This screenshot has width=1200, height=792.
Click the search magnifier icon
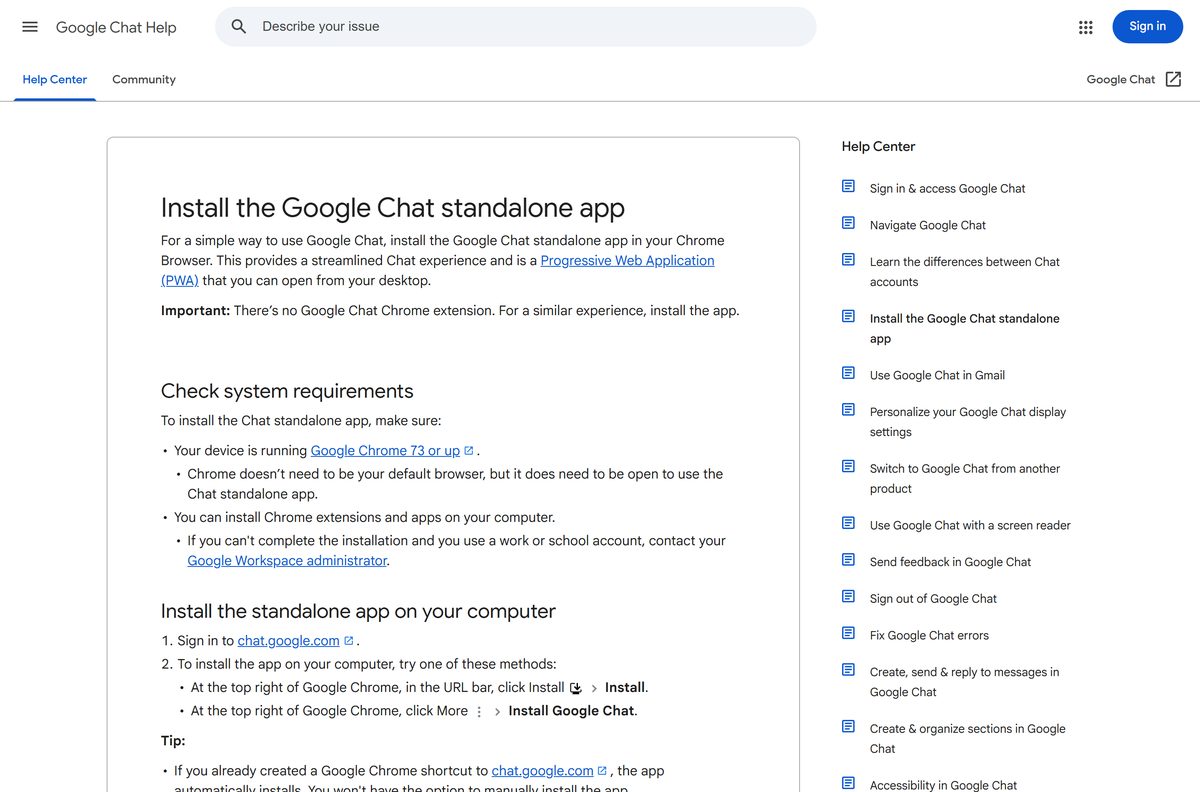tap(239, 27)
